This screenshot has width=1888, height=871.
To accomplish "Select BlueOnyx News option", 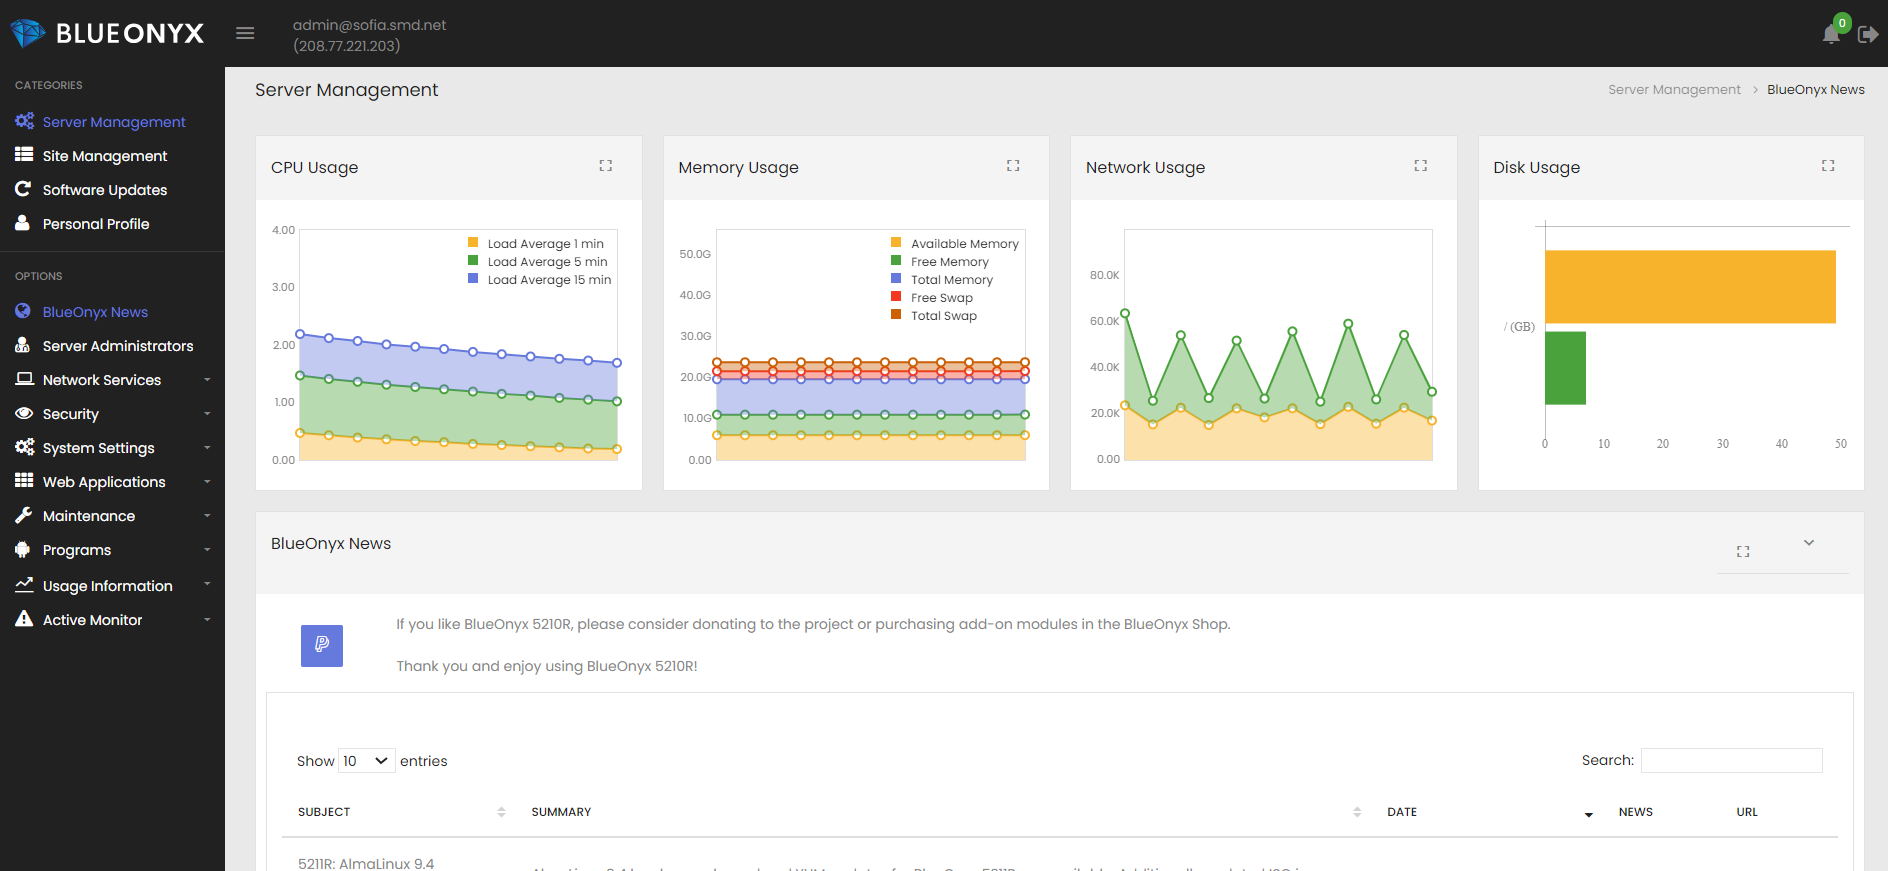I will coord(95,312).
